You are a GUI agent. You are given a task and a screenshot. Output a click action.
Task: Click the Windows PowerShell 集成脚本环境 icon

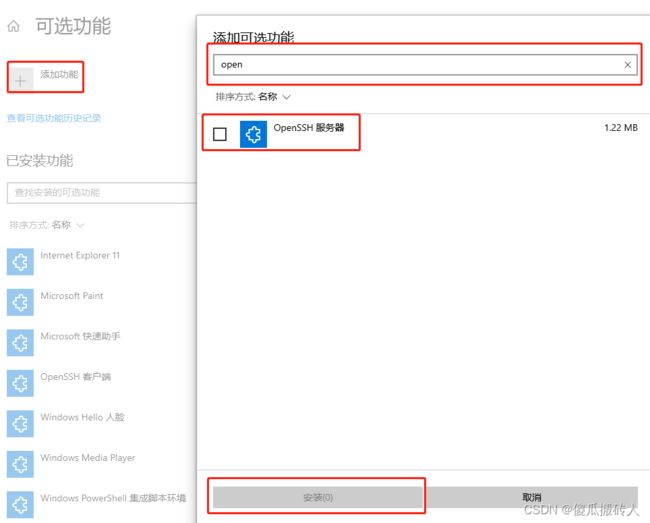[x=20, y=505]
